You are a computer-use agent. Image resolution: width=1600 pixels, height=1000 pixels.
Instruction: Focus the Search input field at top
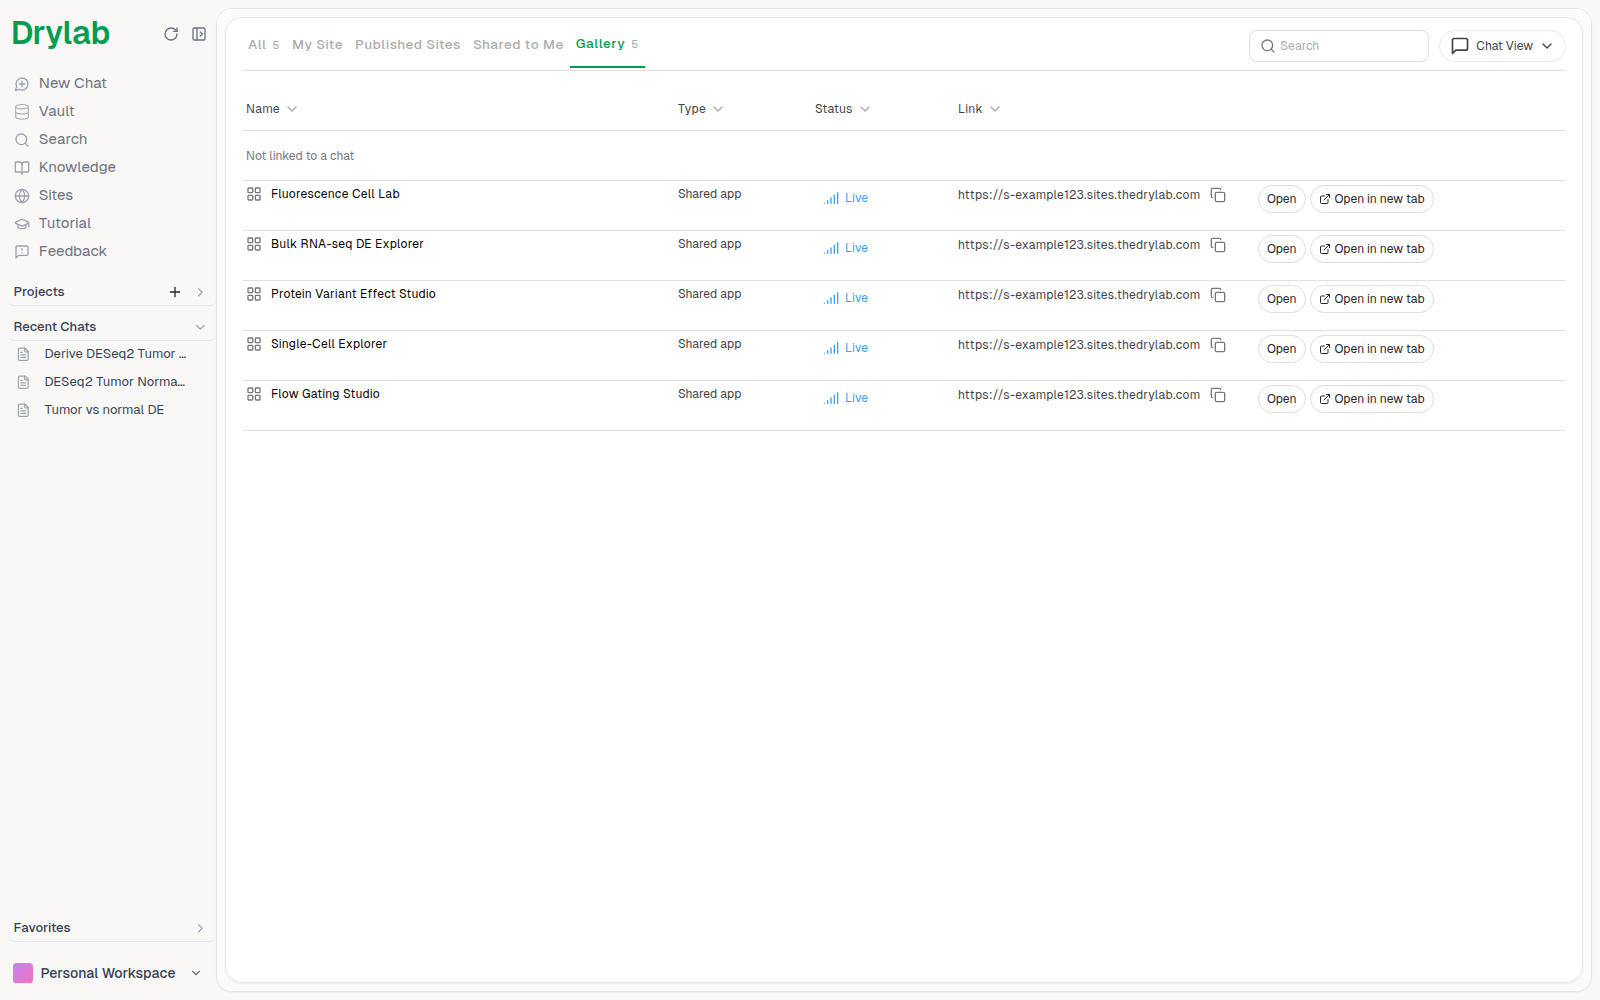point(1338,46)
